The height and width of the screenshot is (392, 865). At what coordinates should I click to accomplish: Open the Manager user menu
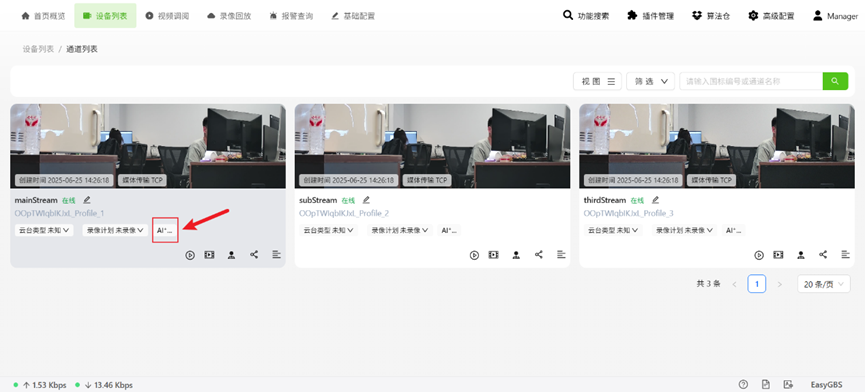835,16
